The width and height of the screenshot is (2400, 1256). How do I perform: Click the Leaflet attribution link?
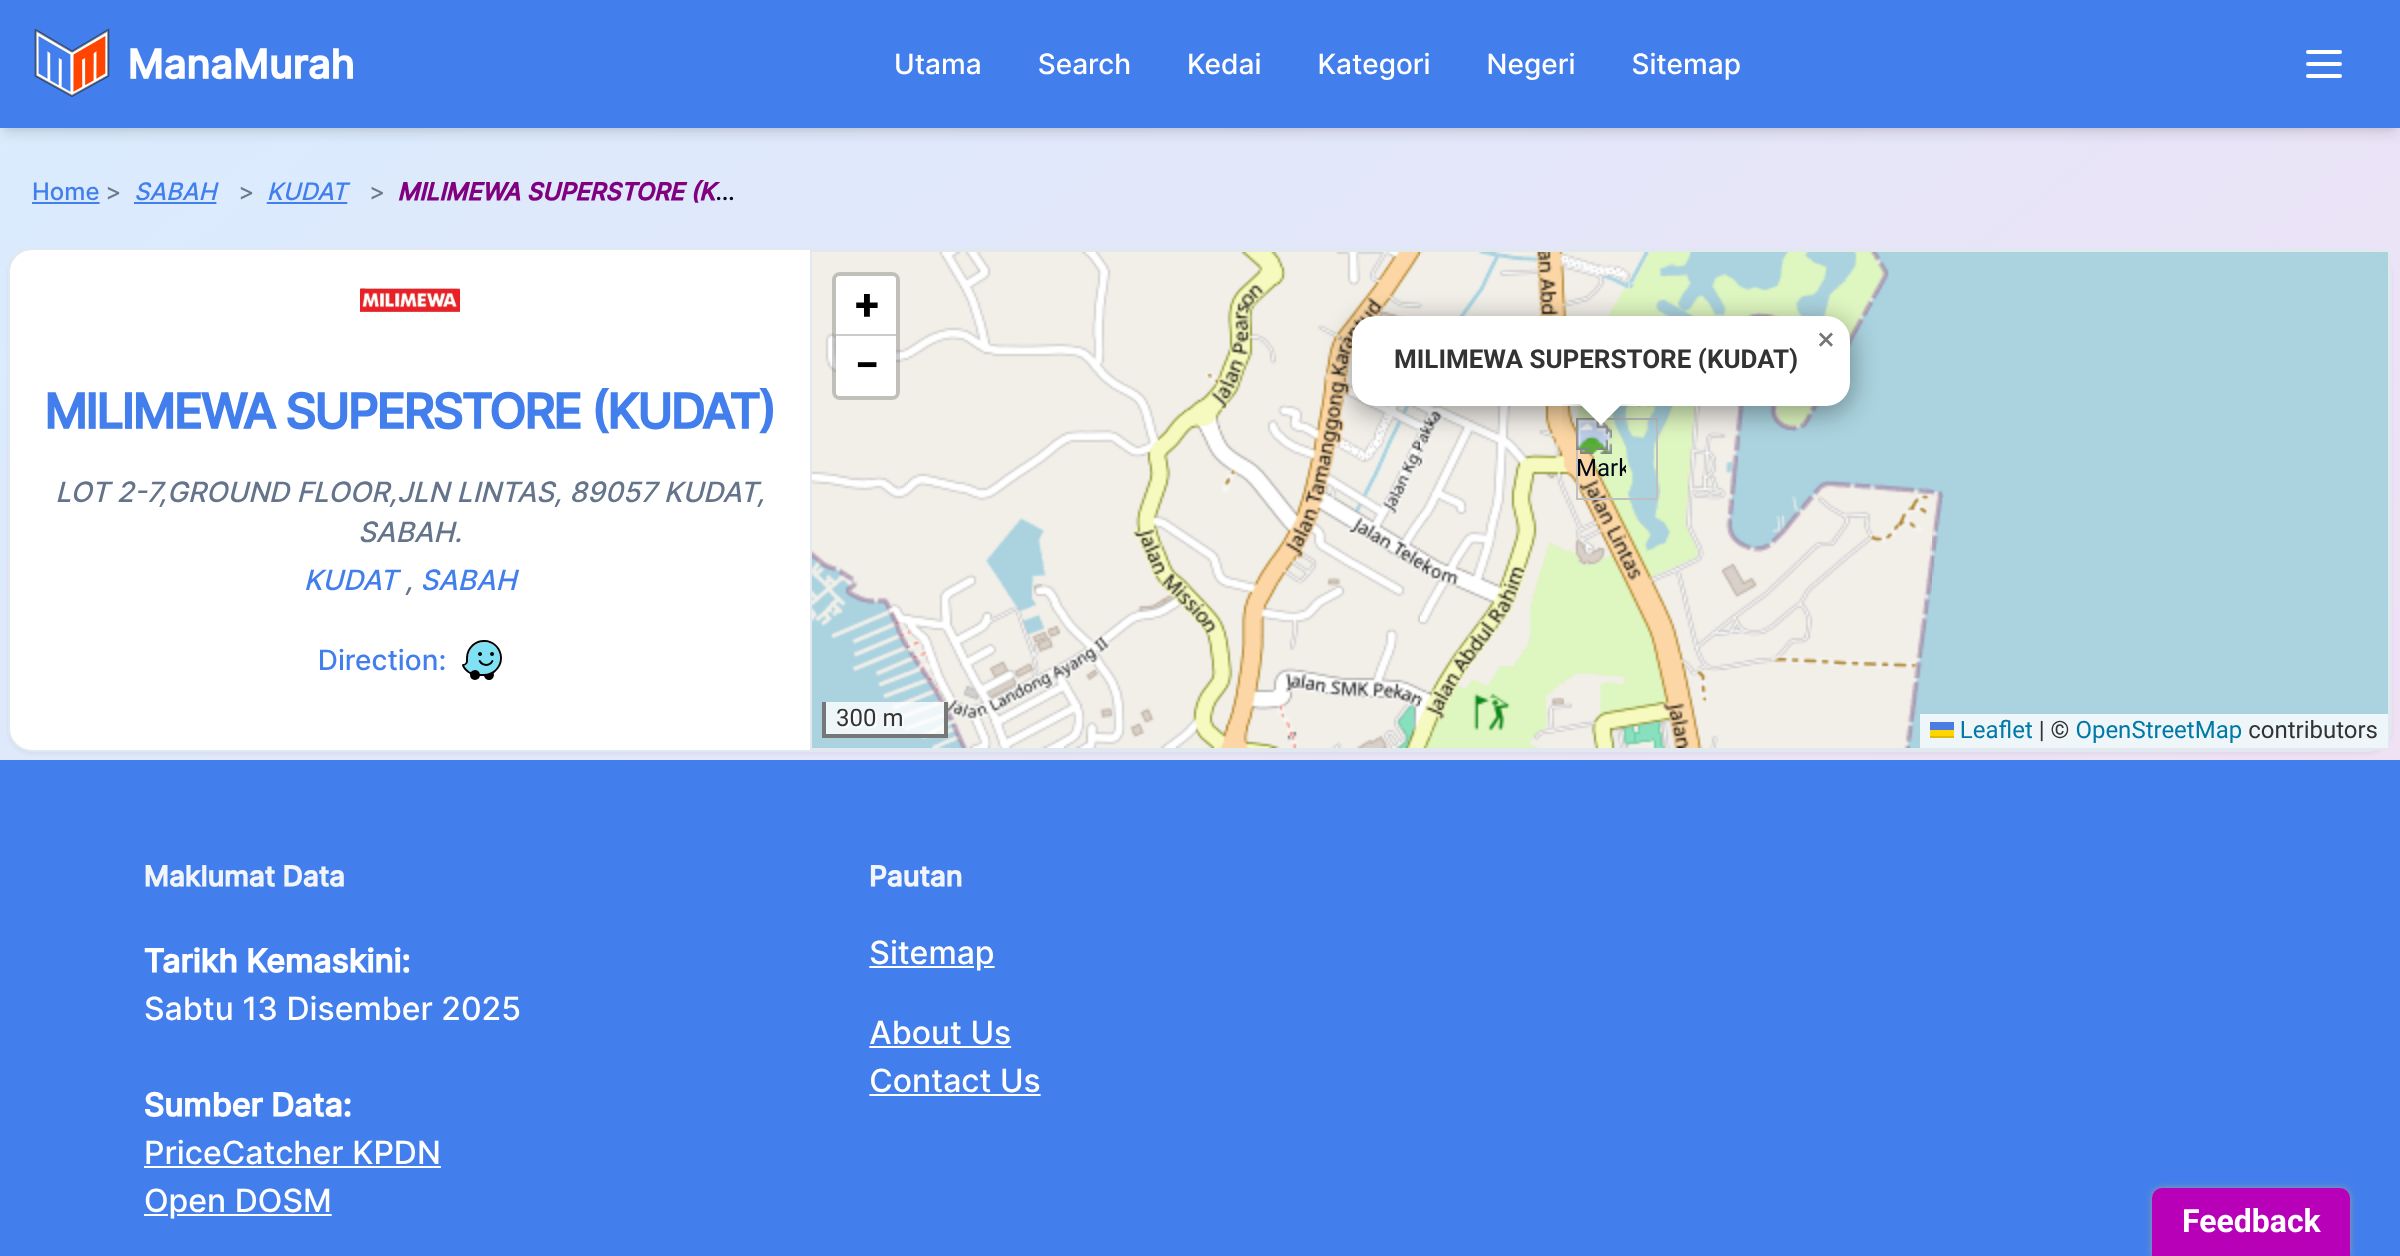point(1995,730)
